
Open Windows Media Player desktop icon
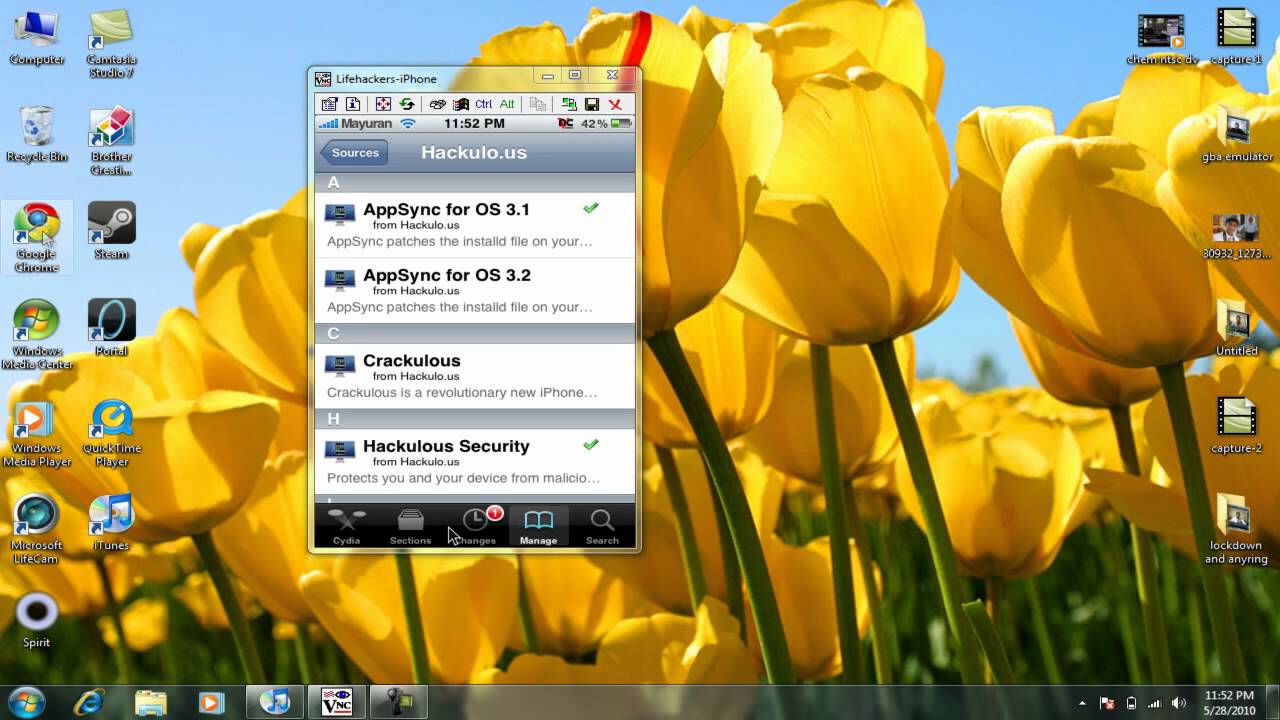[x=37, y=433]
